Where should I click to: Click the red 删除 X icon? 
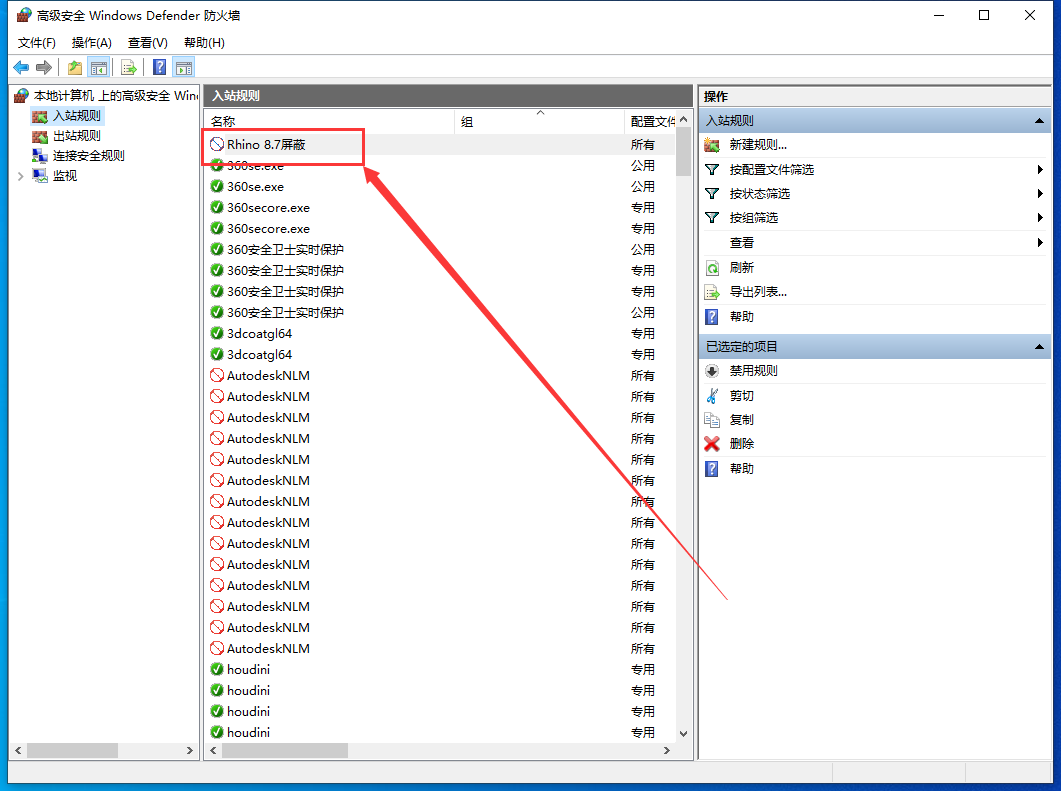(x=712, y=444)
